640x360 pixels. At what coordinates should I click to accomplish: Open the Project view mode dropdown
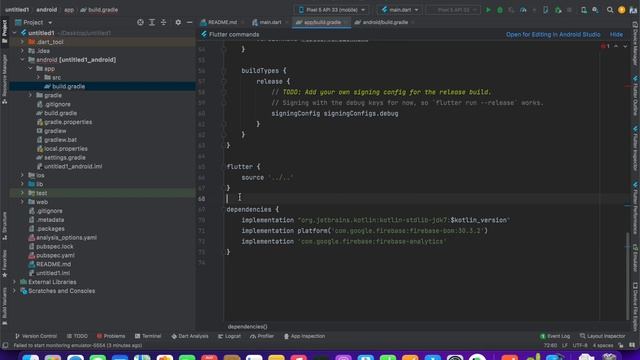tap(33, 22)
